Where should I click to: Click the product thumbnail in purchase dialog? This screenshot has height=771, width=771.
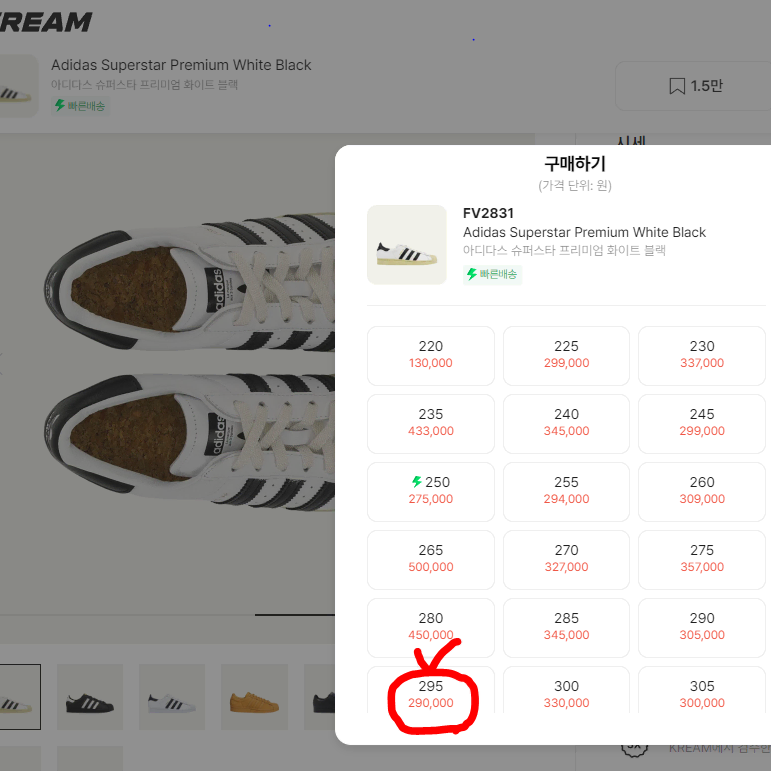[x=407, y=244]
